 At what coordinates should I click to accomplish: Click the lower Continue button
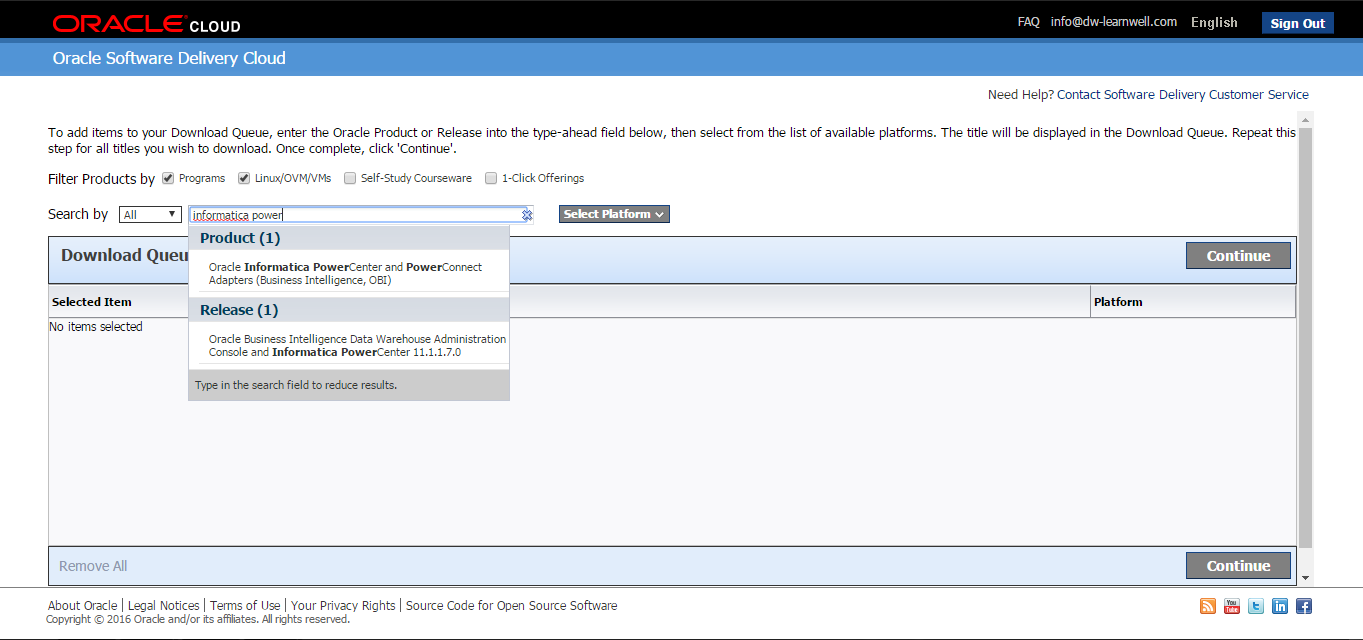coord(1238,566)
